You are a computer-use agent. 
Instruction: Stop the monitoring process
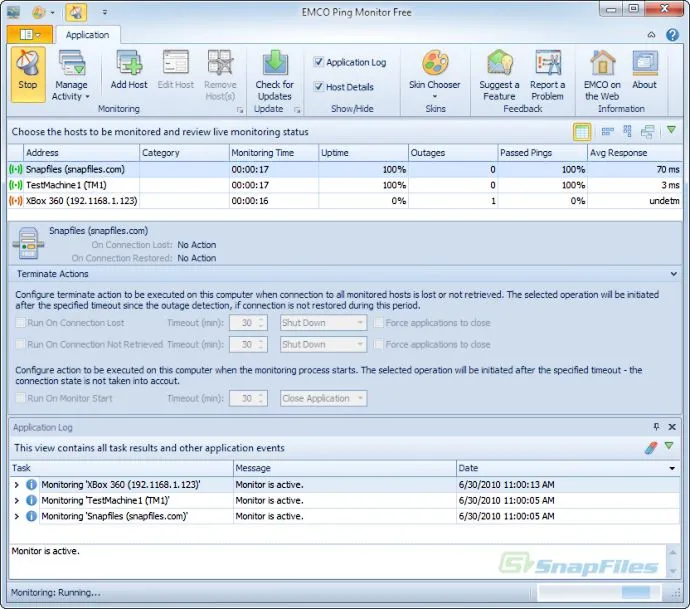tap(28, 74)
